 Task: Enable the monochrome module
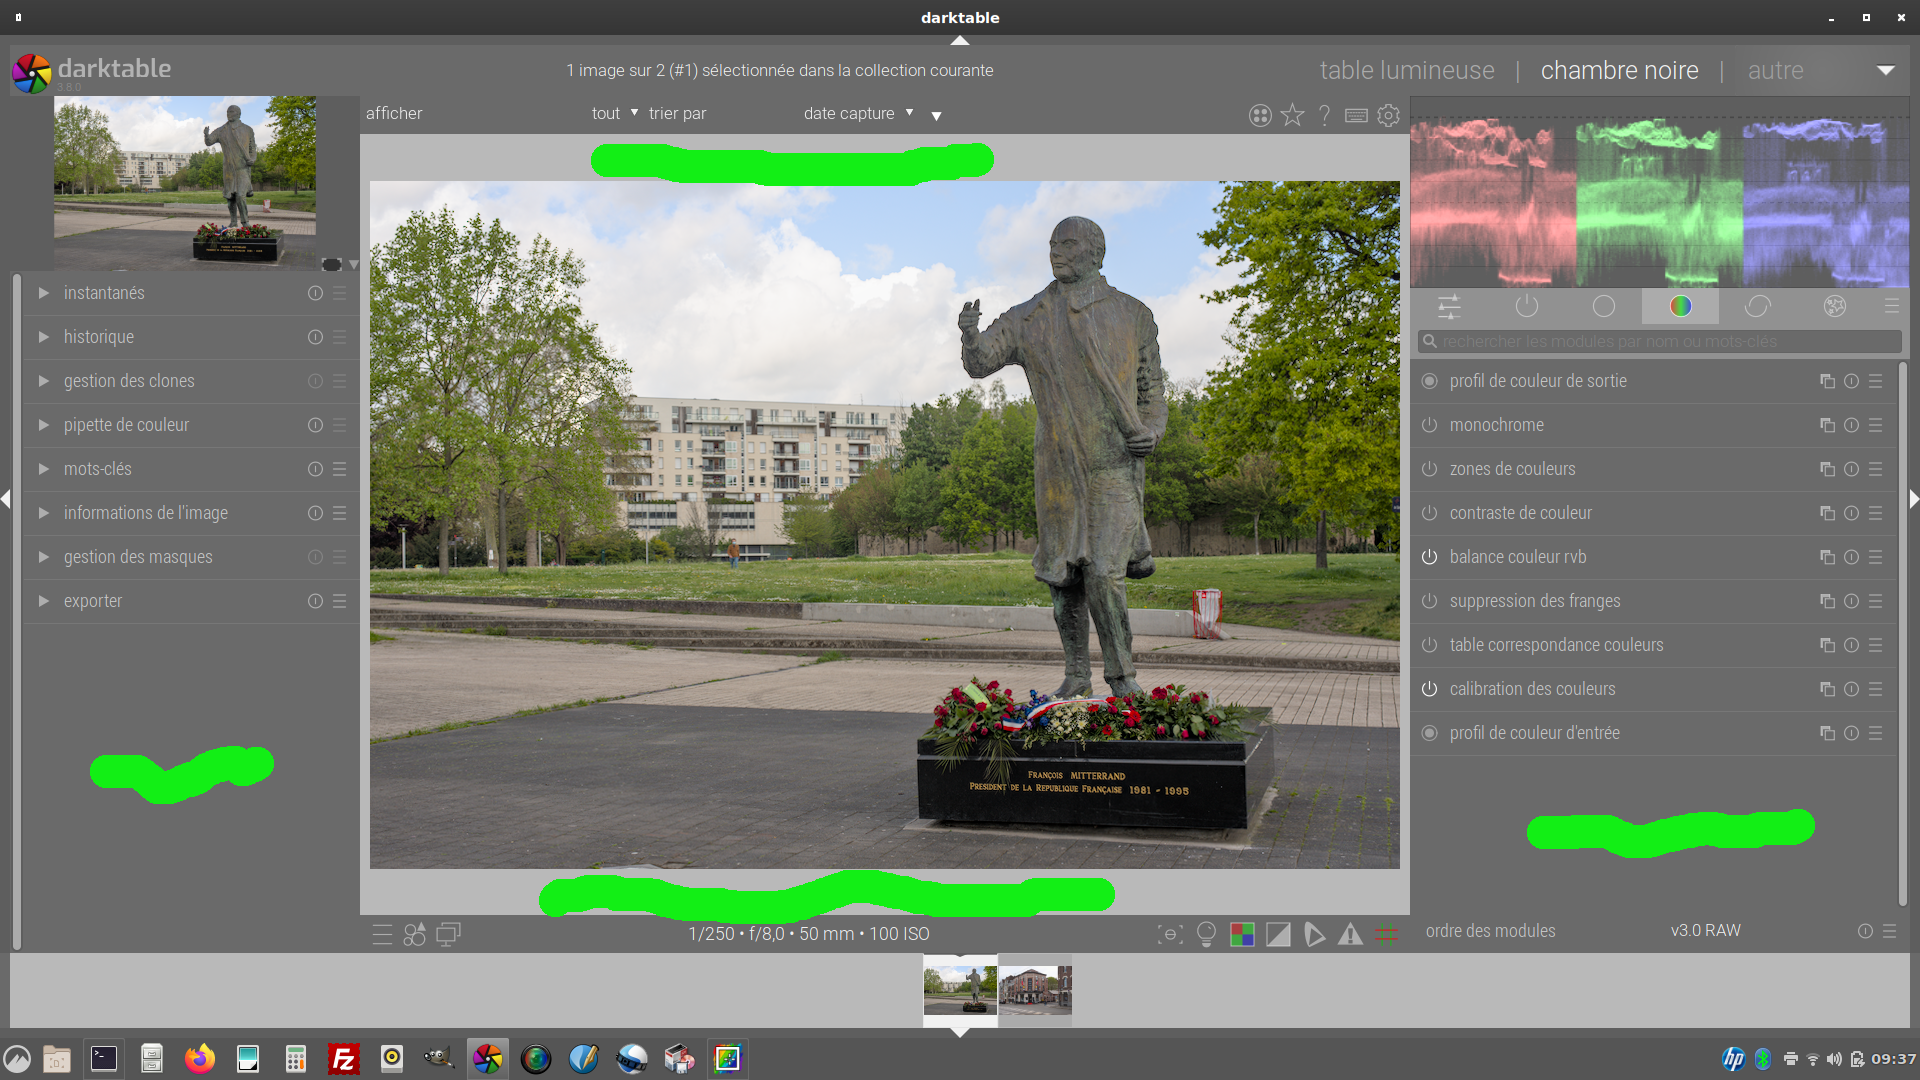tap(1430, 425)
